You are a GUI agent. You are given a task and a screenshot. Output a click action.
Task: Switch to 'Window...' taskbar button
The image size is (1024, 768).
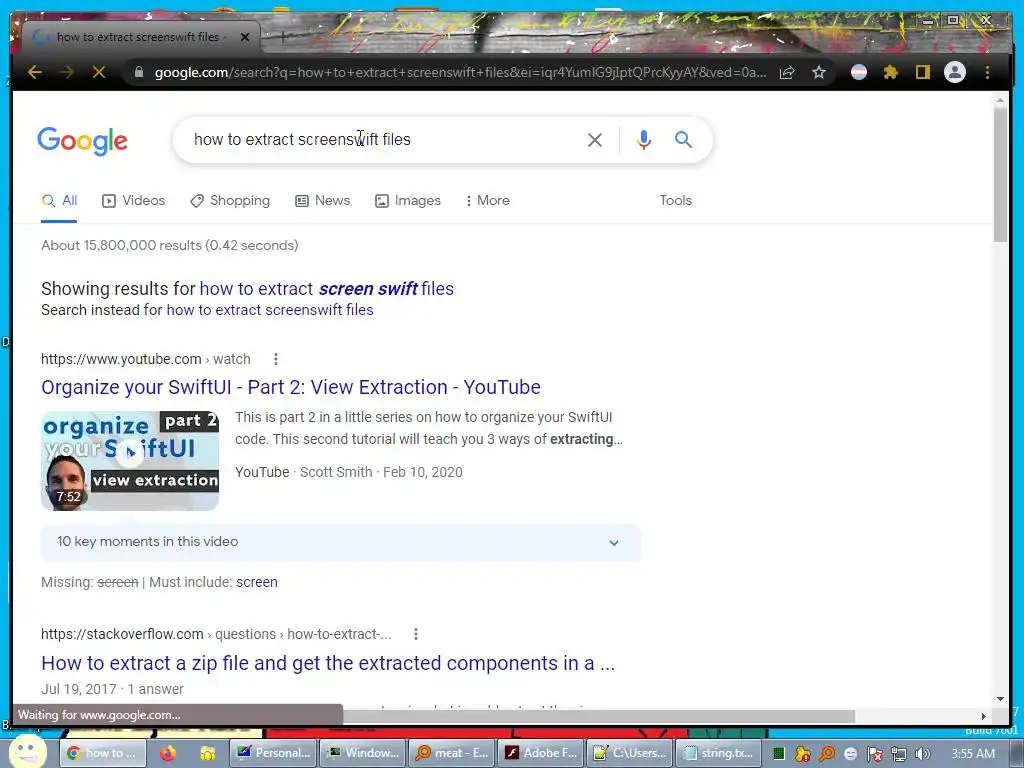363,753
